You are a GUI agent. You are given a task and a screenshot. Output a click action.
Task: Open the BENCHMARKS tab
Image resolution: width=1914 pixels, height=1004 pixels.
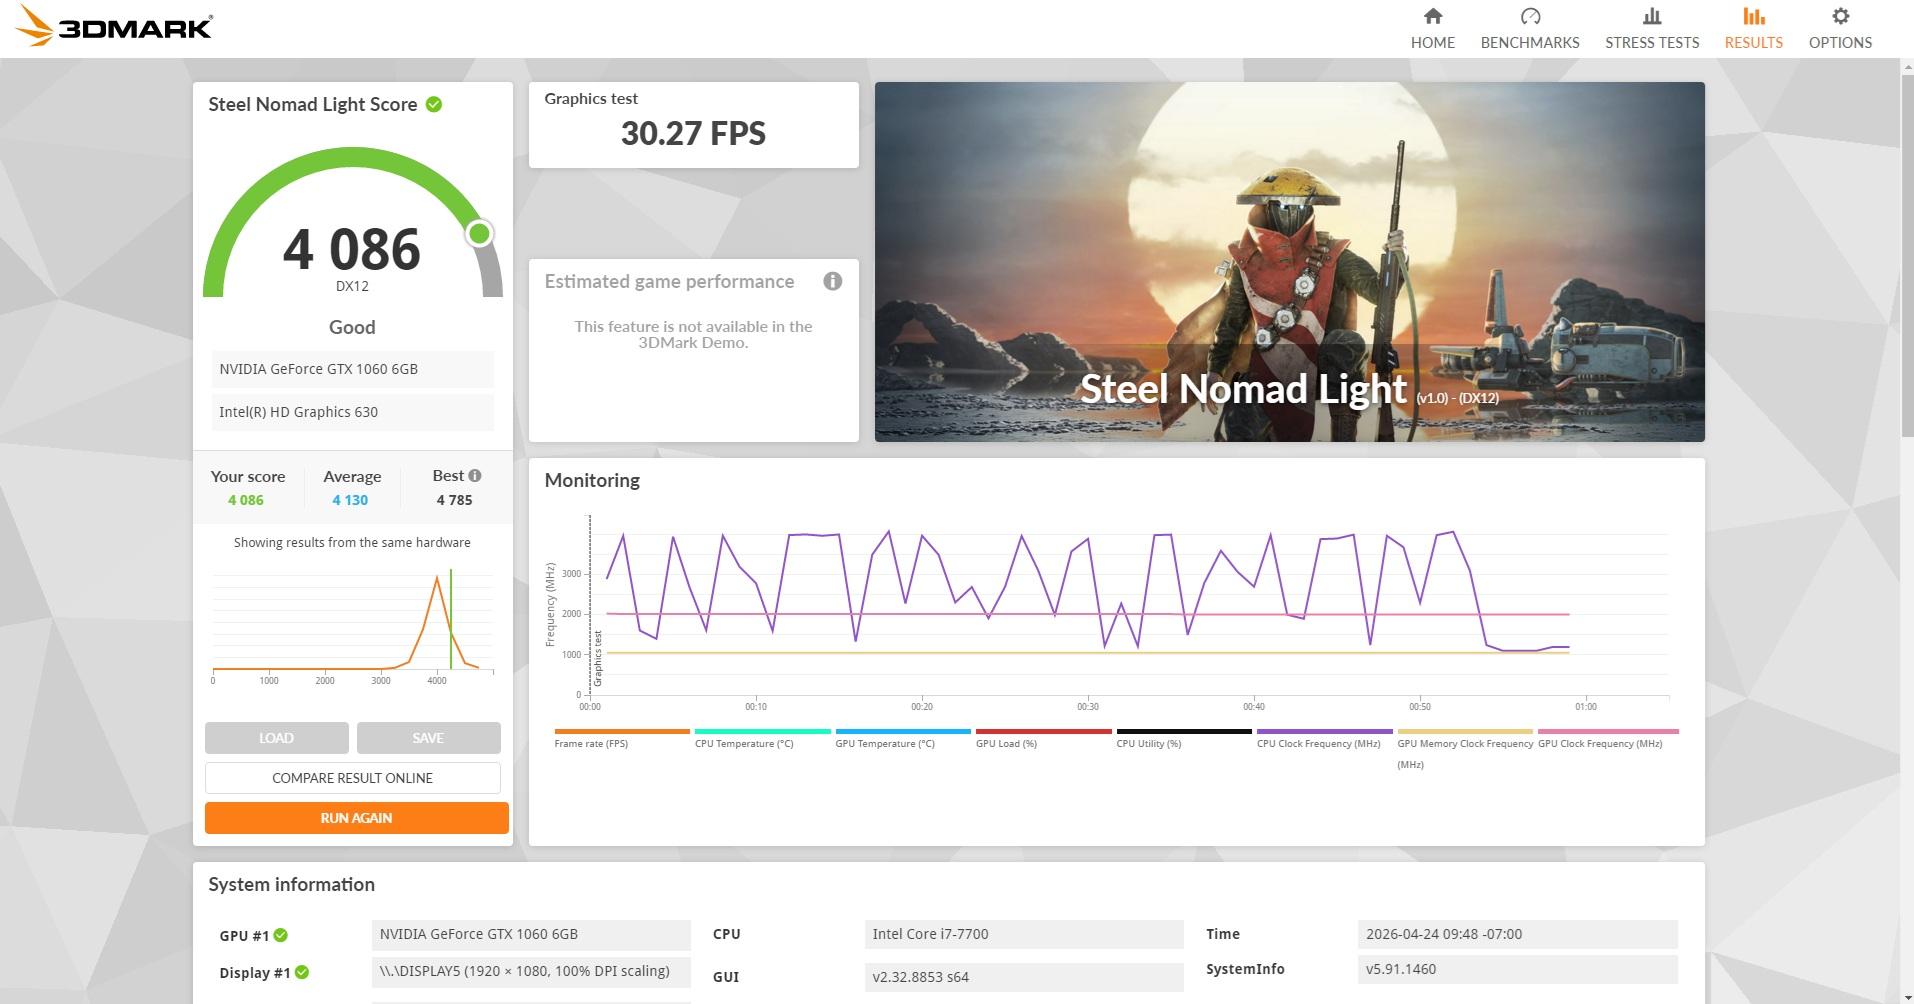(x=1530, y=29)
